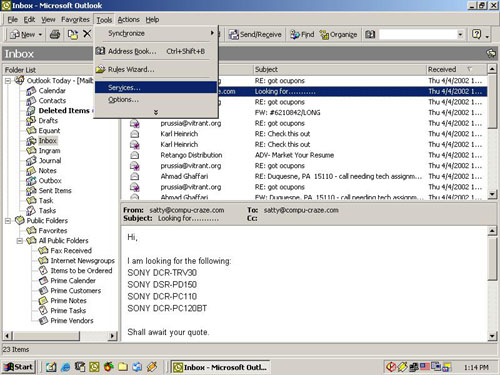Screen dimensions: 500x375
Task: Expand the Tools menu with the double chevron
Action: (x=156, y=112)
